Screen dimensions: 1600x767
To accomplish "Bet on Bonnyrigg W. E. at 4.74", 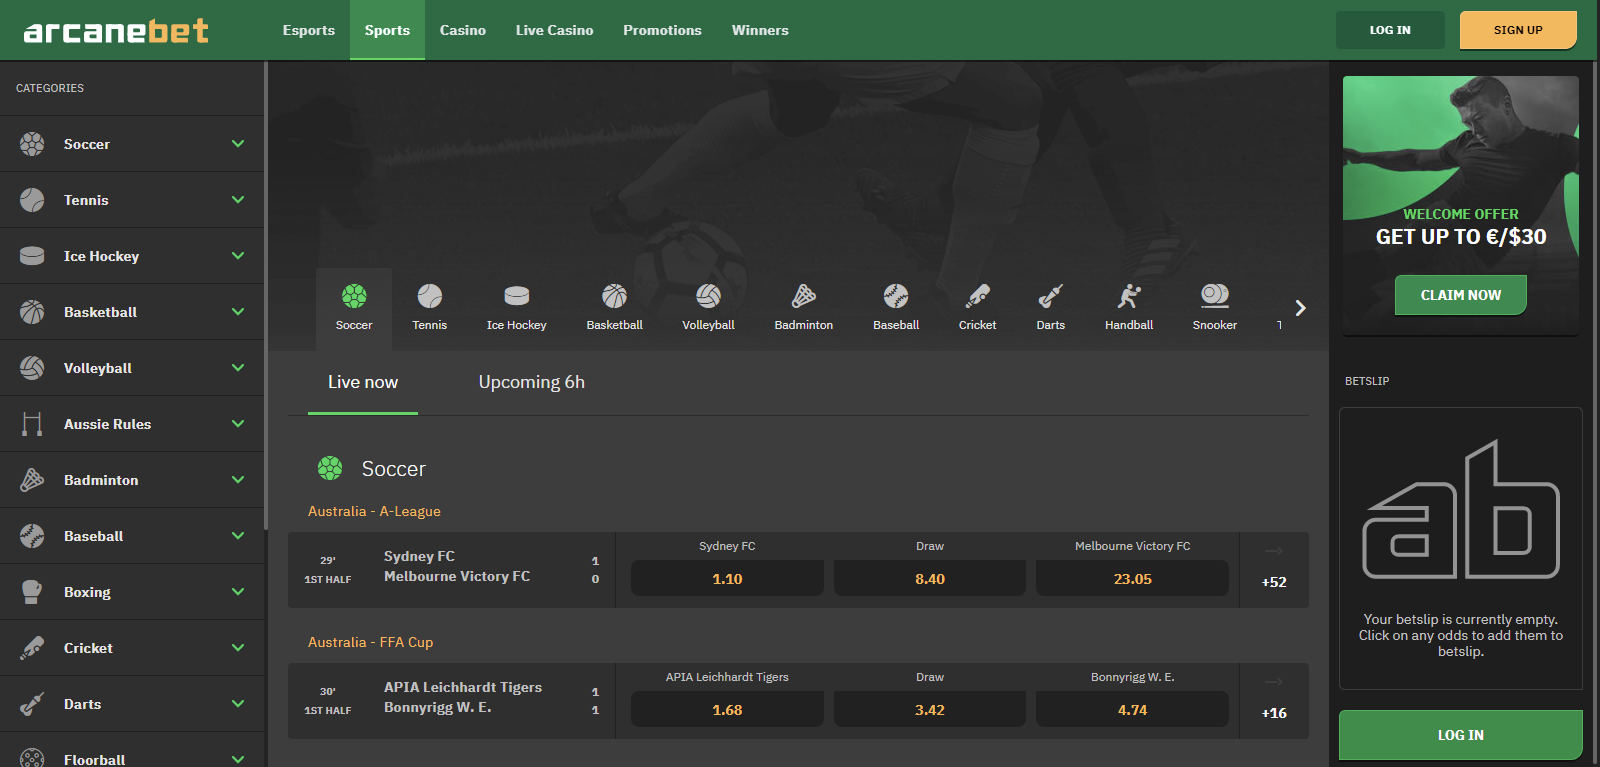I will coord(1132,709).
